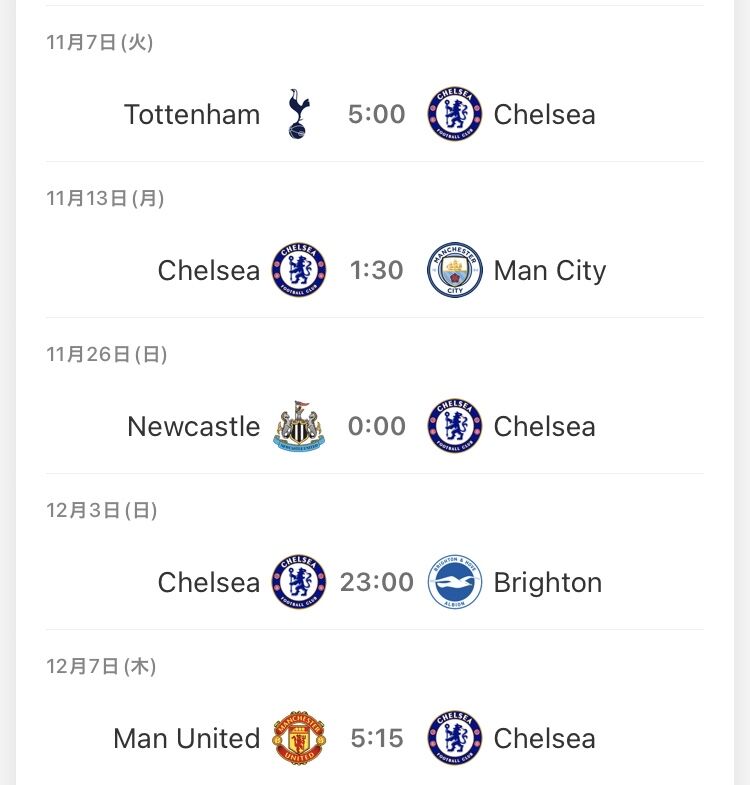Select the Man United team name
The width and height of the screenshot is (750, 785).
point(187,738)
